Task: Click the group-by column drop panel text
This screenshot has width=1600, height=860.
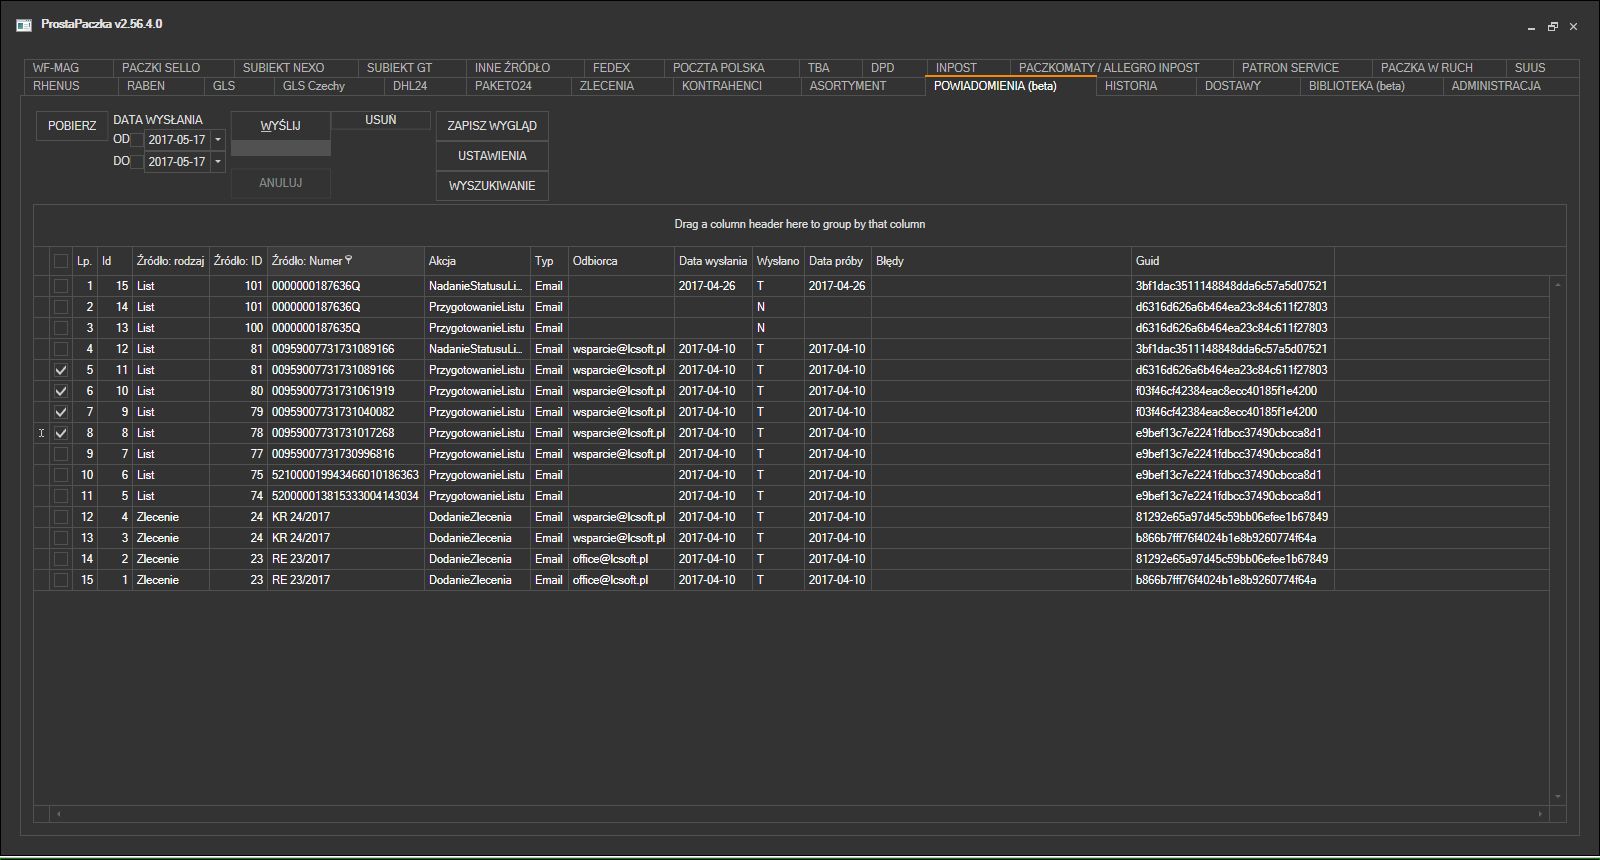Action: click(799, 224)
